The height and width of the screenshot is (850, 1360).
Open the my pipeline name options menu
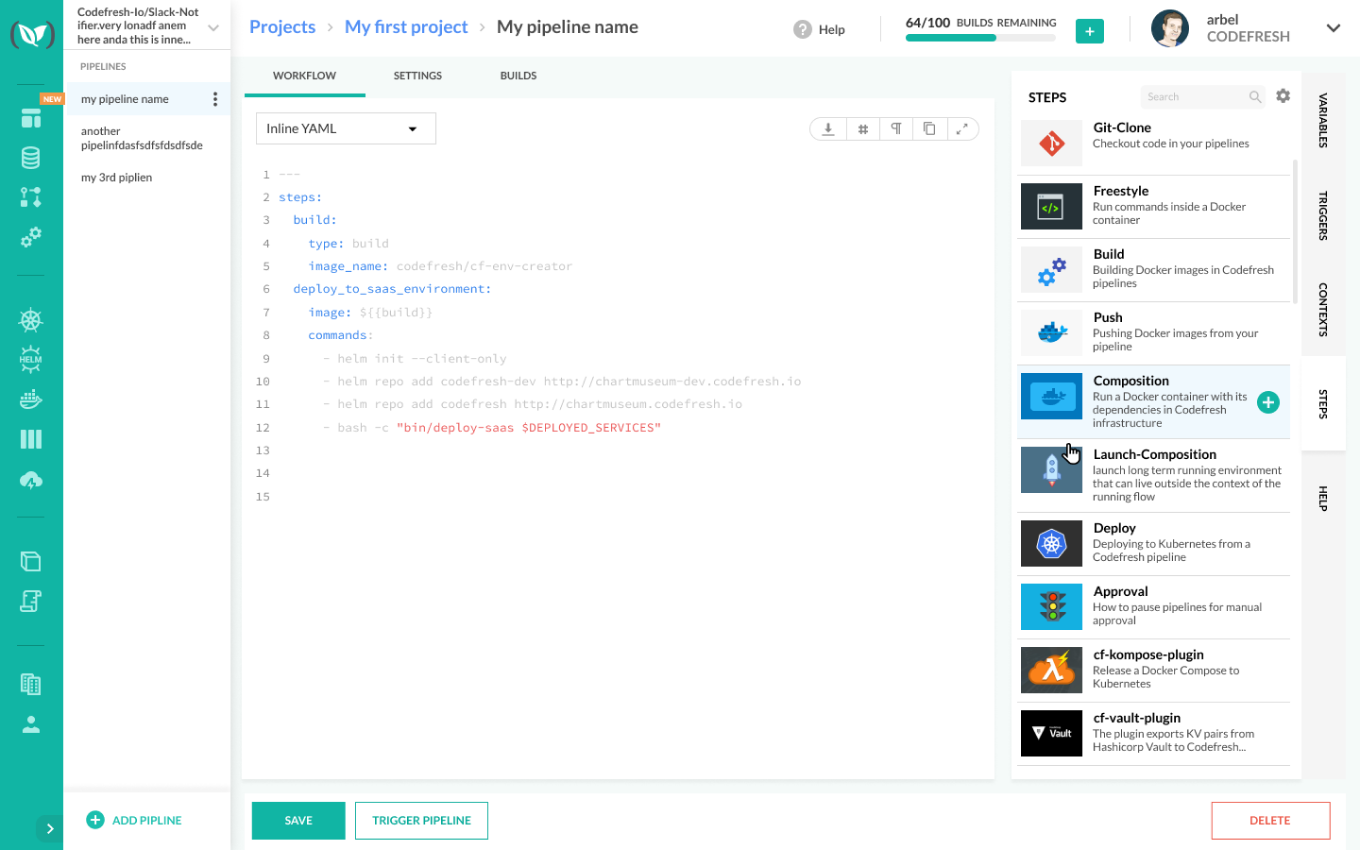tap(215, 99)
